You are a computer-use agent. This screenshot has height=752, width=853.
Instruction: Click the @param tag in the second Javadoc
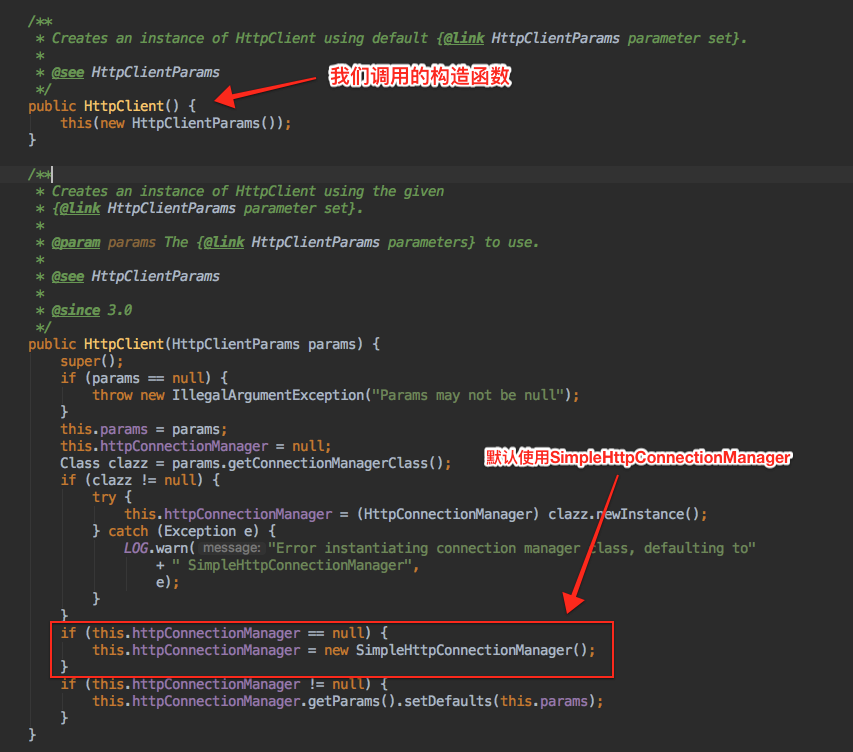tap(76, 242)
